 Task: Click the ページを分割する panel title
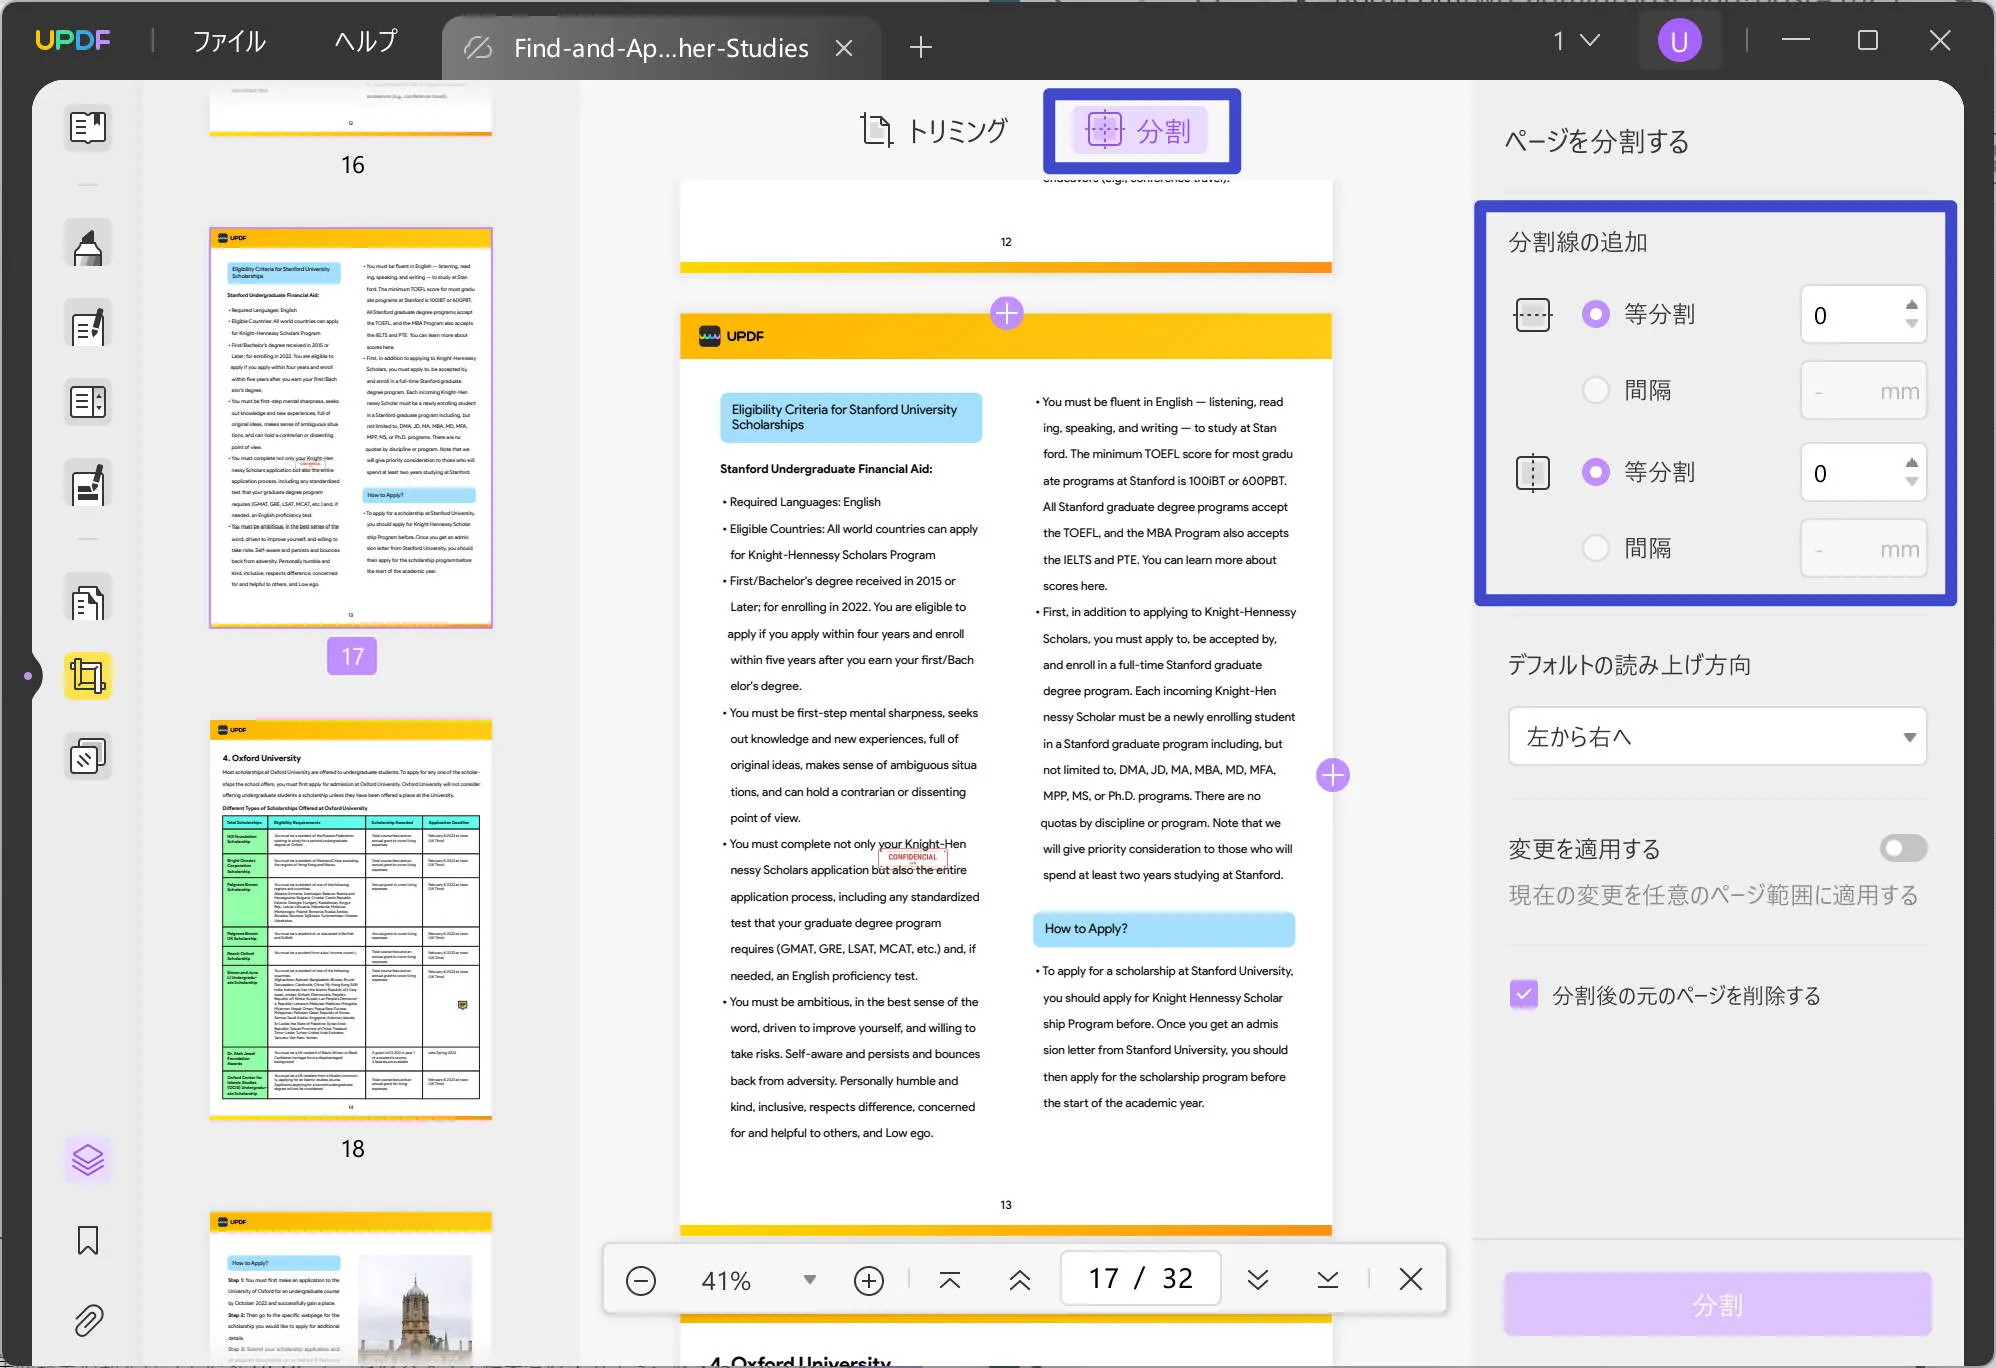(x=1597, y=141)
